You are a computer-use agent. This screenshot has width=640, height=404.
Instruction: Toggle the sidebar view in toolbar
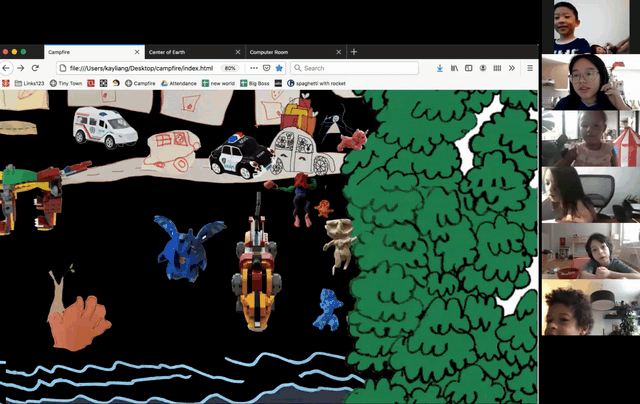click(x=469, y=68)
